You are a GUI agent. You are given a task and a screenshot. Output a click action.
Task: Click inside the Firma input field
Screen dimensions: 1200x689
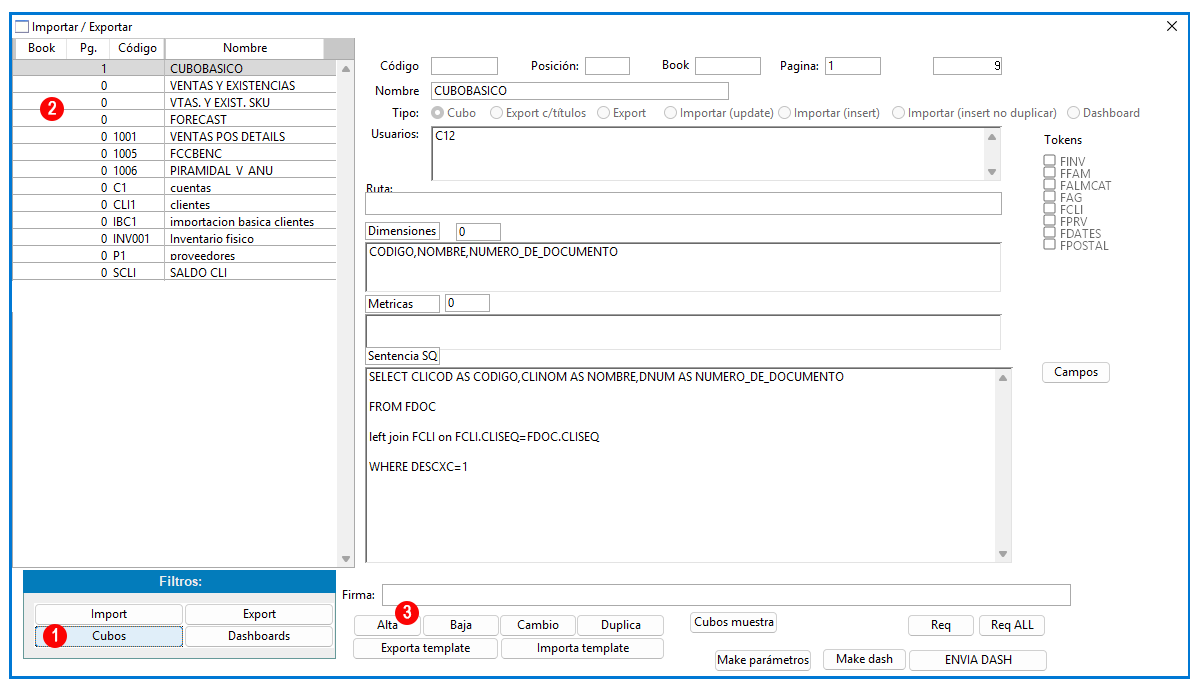(726, 595)
